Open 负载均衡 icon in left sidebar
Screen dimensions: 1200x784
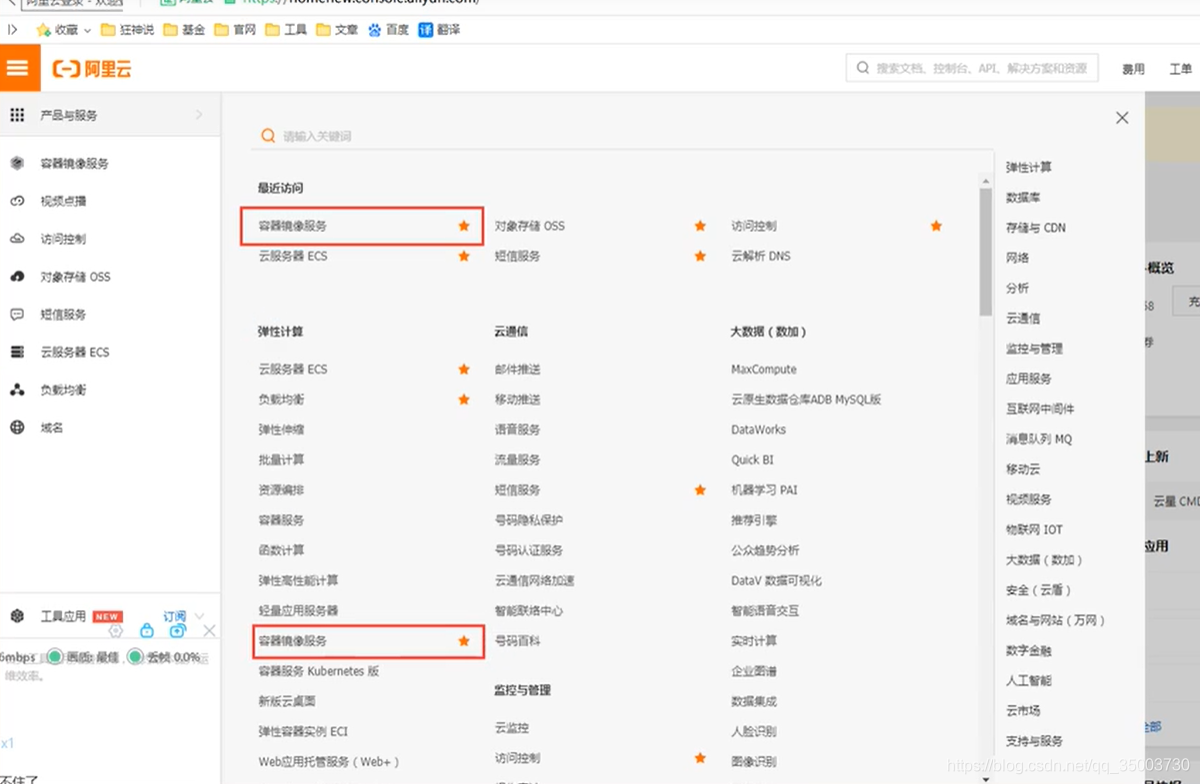click(17, 390)
